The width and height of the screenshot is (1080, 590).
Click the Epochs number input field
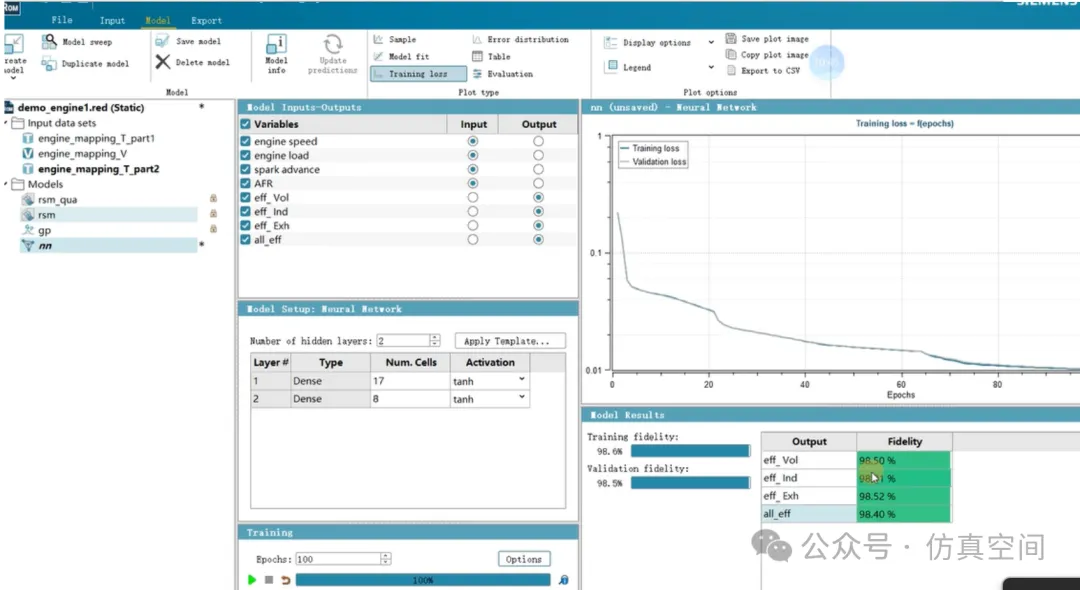point(335,559)
